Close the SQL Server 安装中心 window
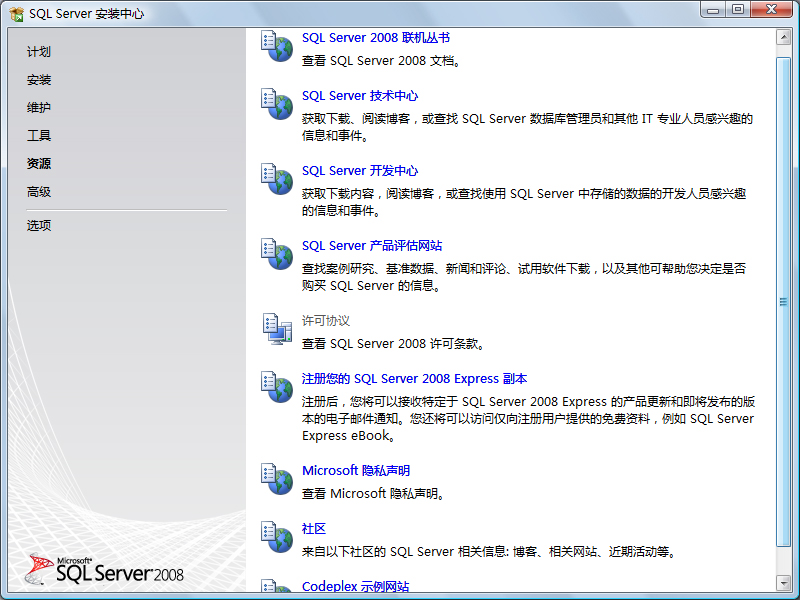The width and height of the screenshot is (800, 600). [x=771, y=10]
